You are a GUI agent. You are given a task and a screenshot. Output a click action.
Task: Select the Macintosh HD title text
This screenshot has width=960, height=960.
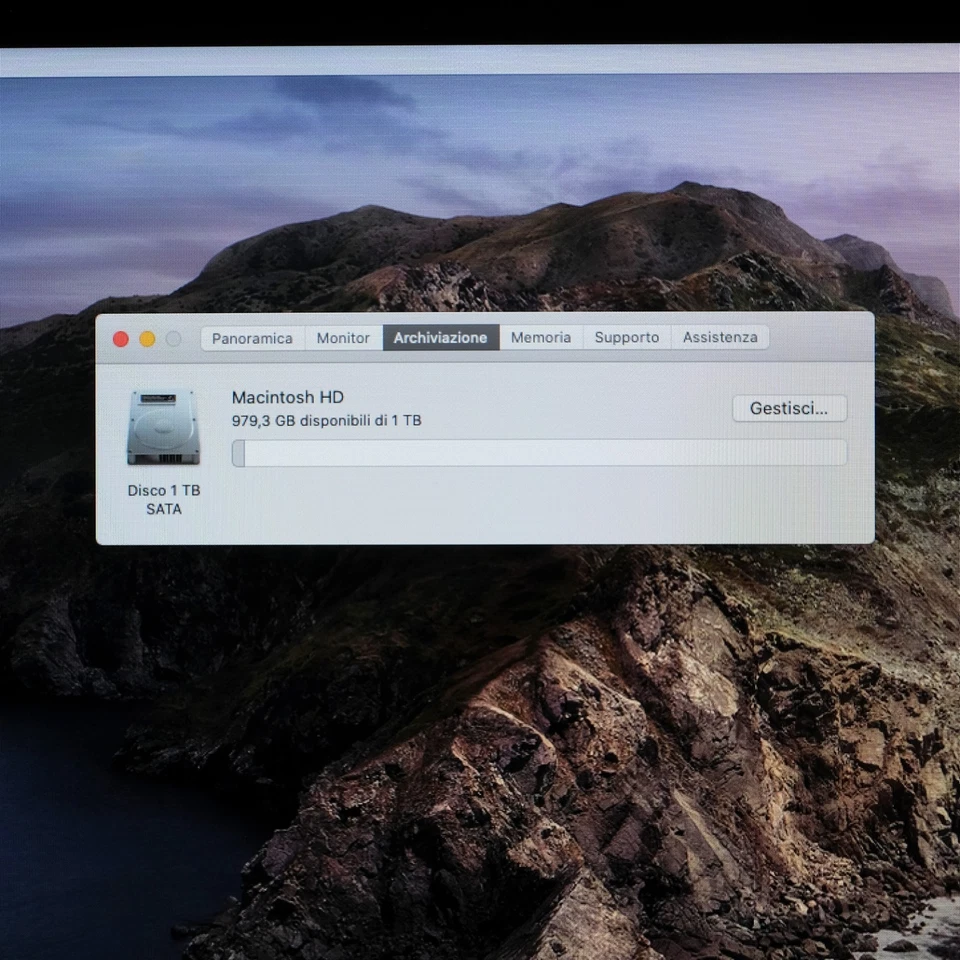(x=287, y=397)
